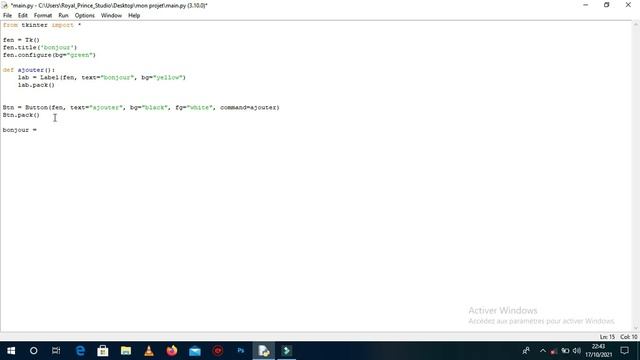Click on the Btn.pack() line
The image size is (640, 360).
[x=21, y=115]
